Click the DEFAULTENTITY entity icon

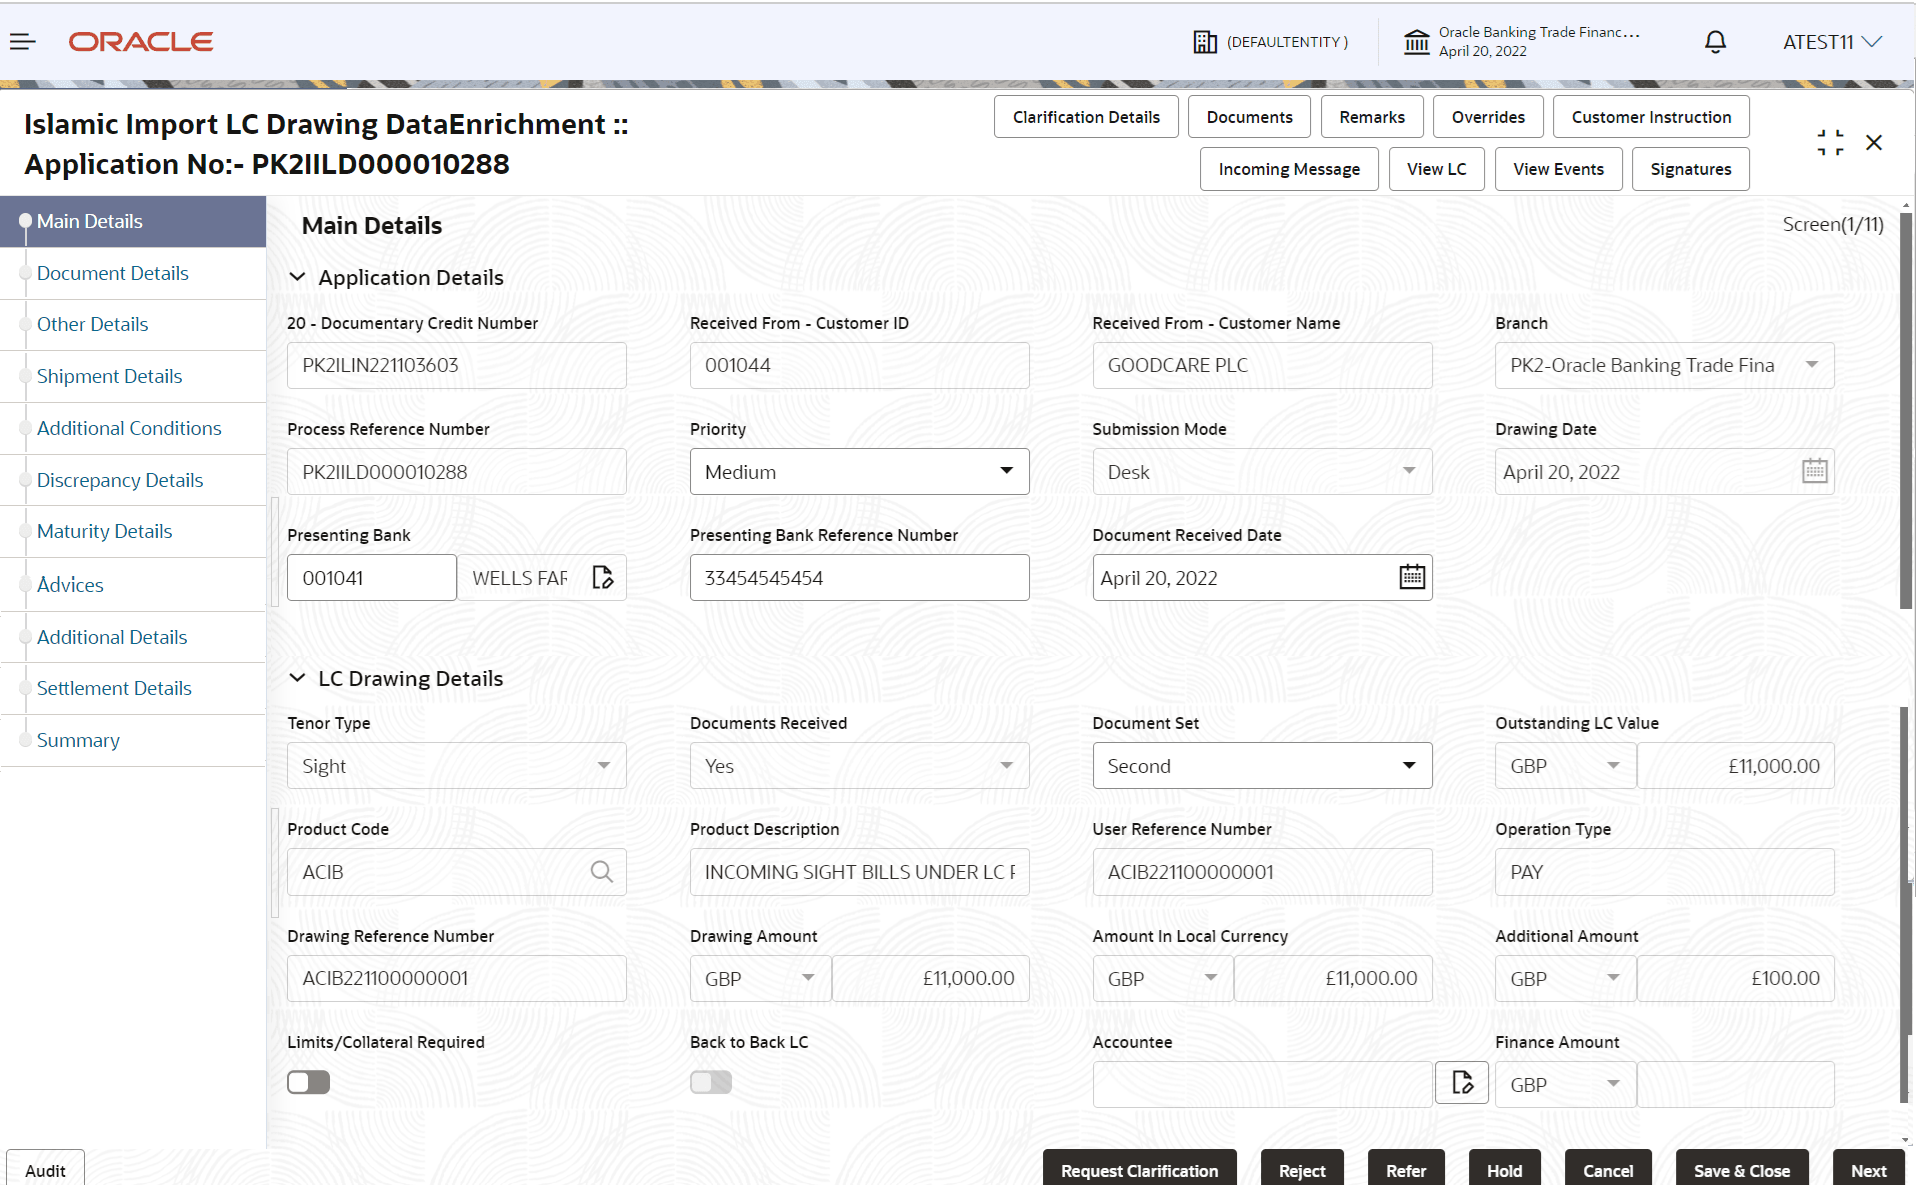coord(1205,41)
